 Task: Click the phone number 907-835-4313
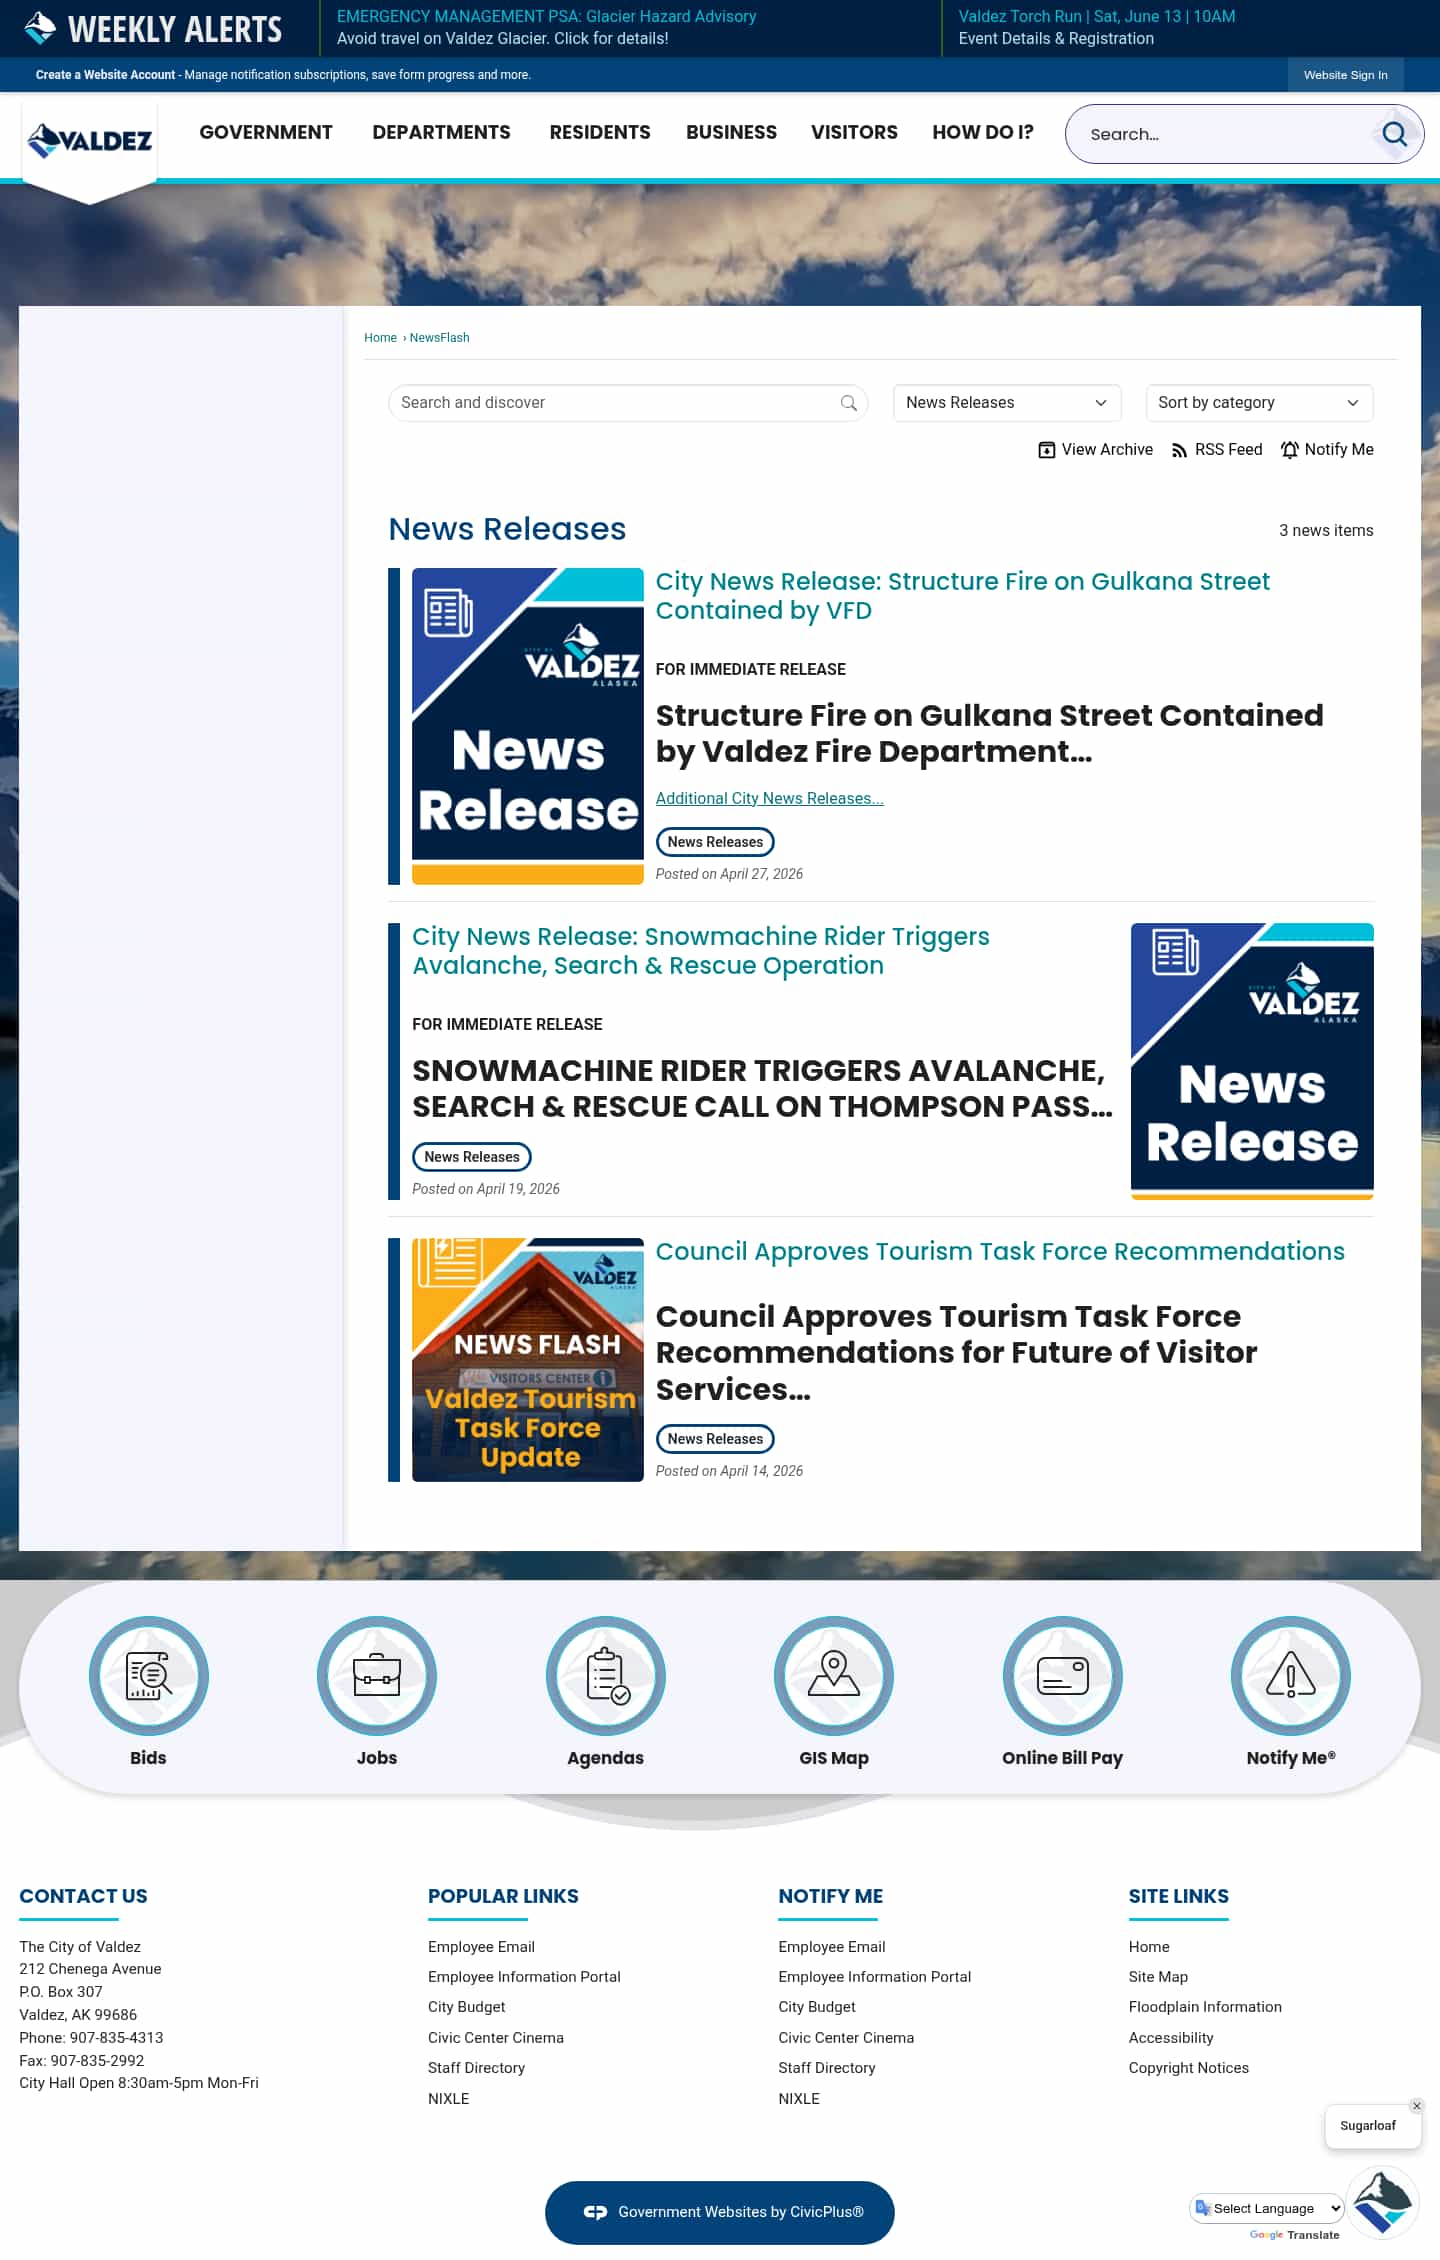[x=116, y=2038]
